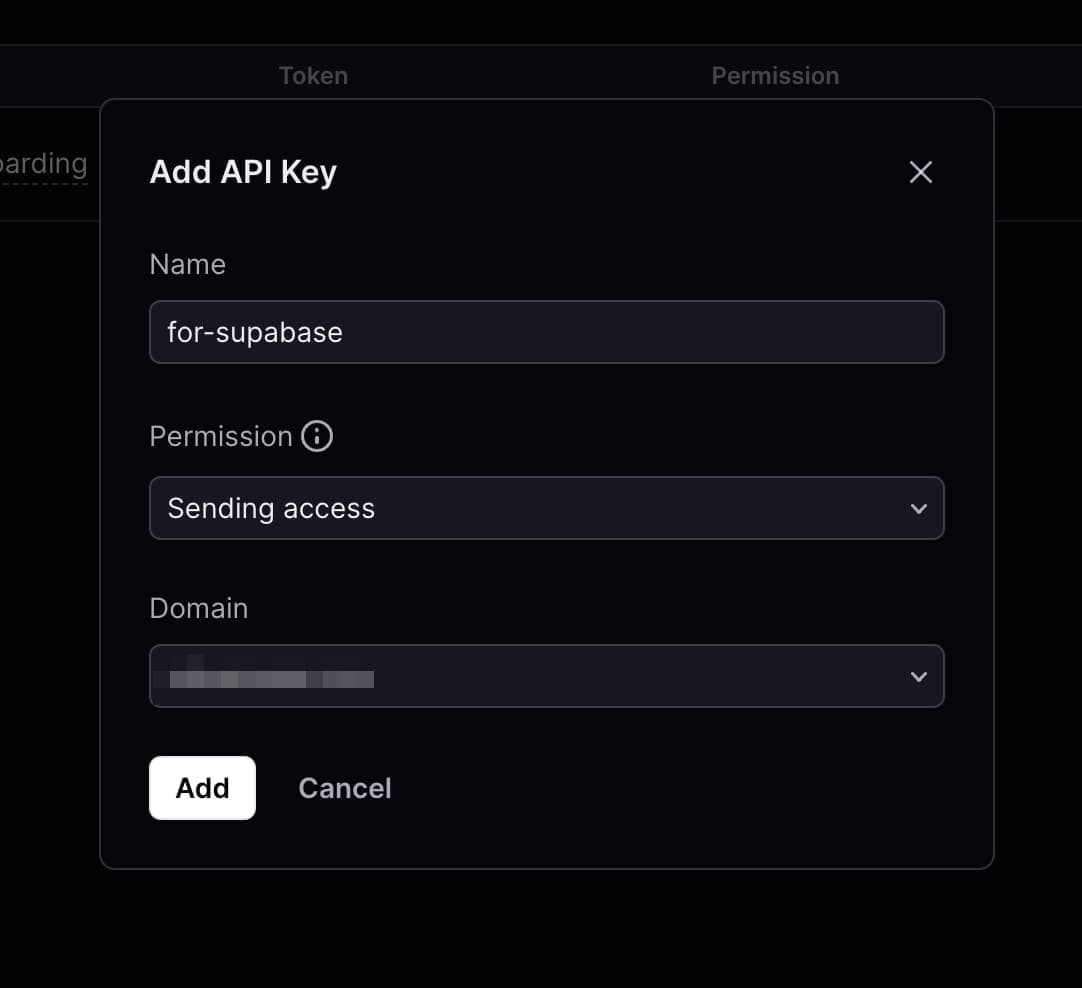The width and height of the screenshot is (1082, 988).
Task: Click the Permission info icon
Action: coord(317,436)
